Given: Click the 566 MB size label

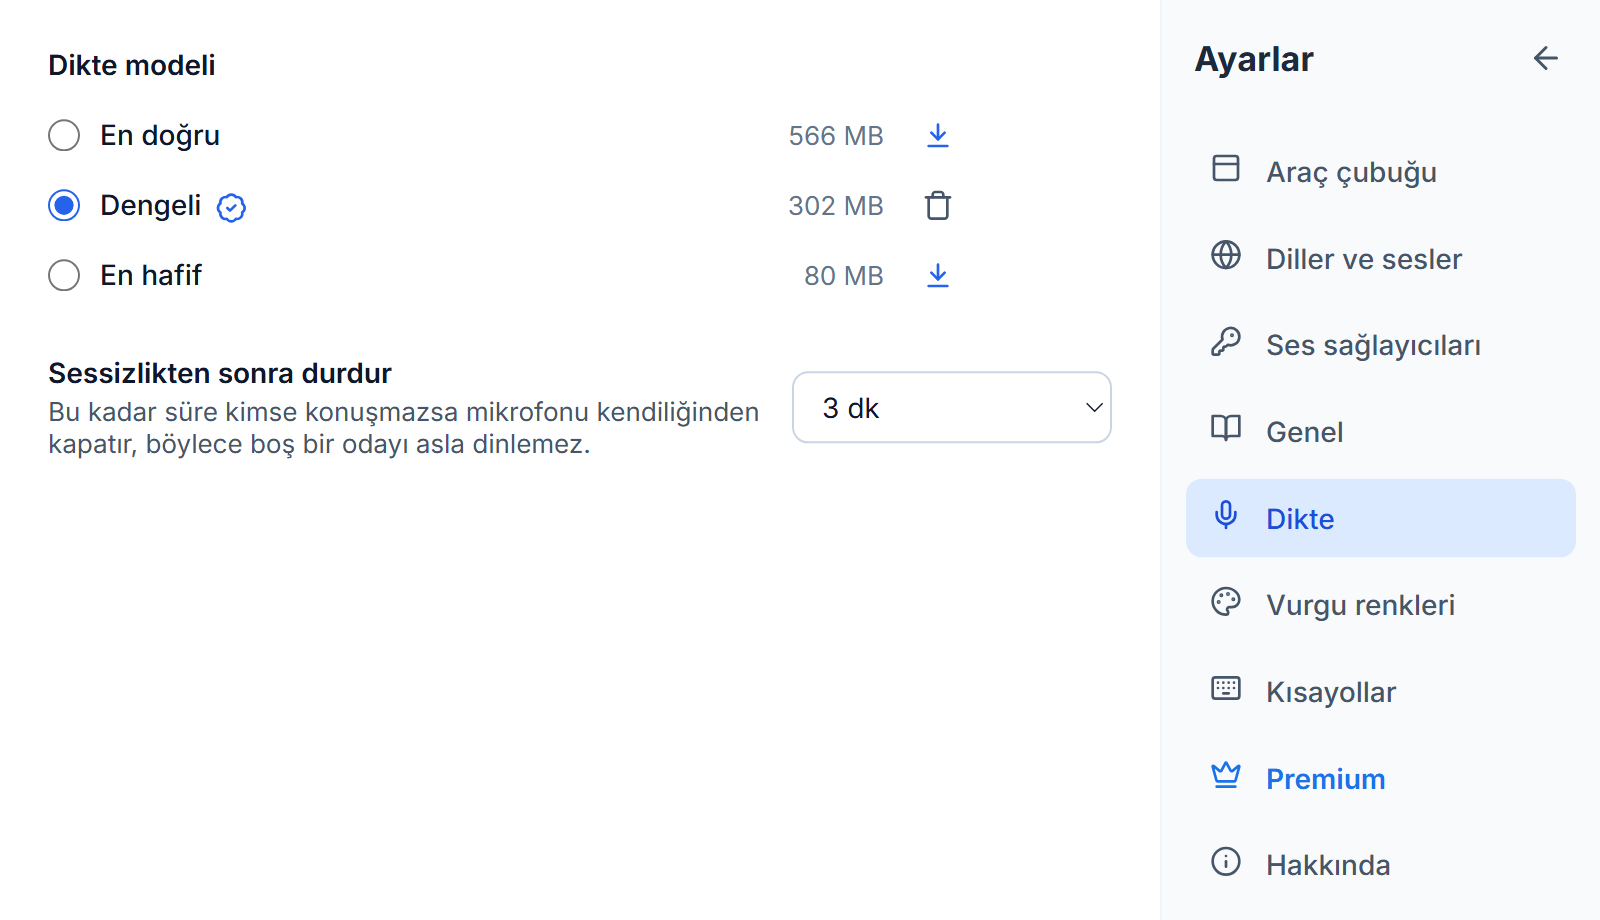Looking at the screenshot, I should tap(836, 136).
